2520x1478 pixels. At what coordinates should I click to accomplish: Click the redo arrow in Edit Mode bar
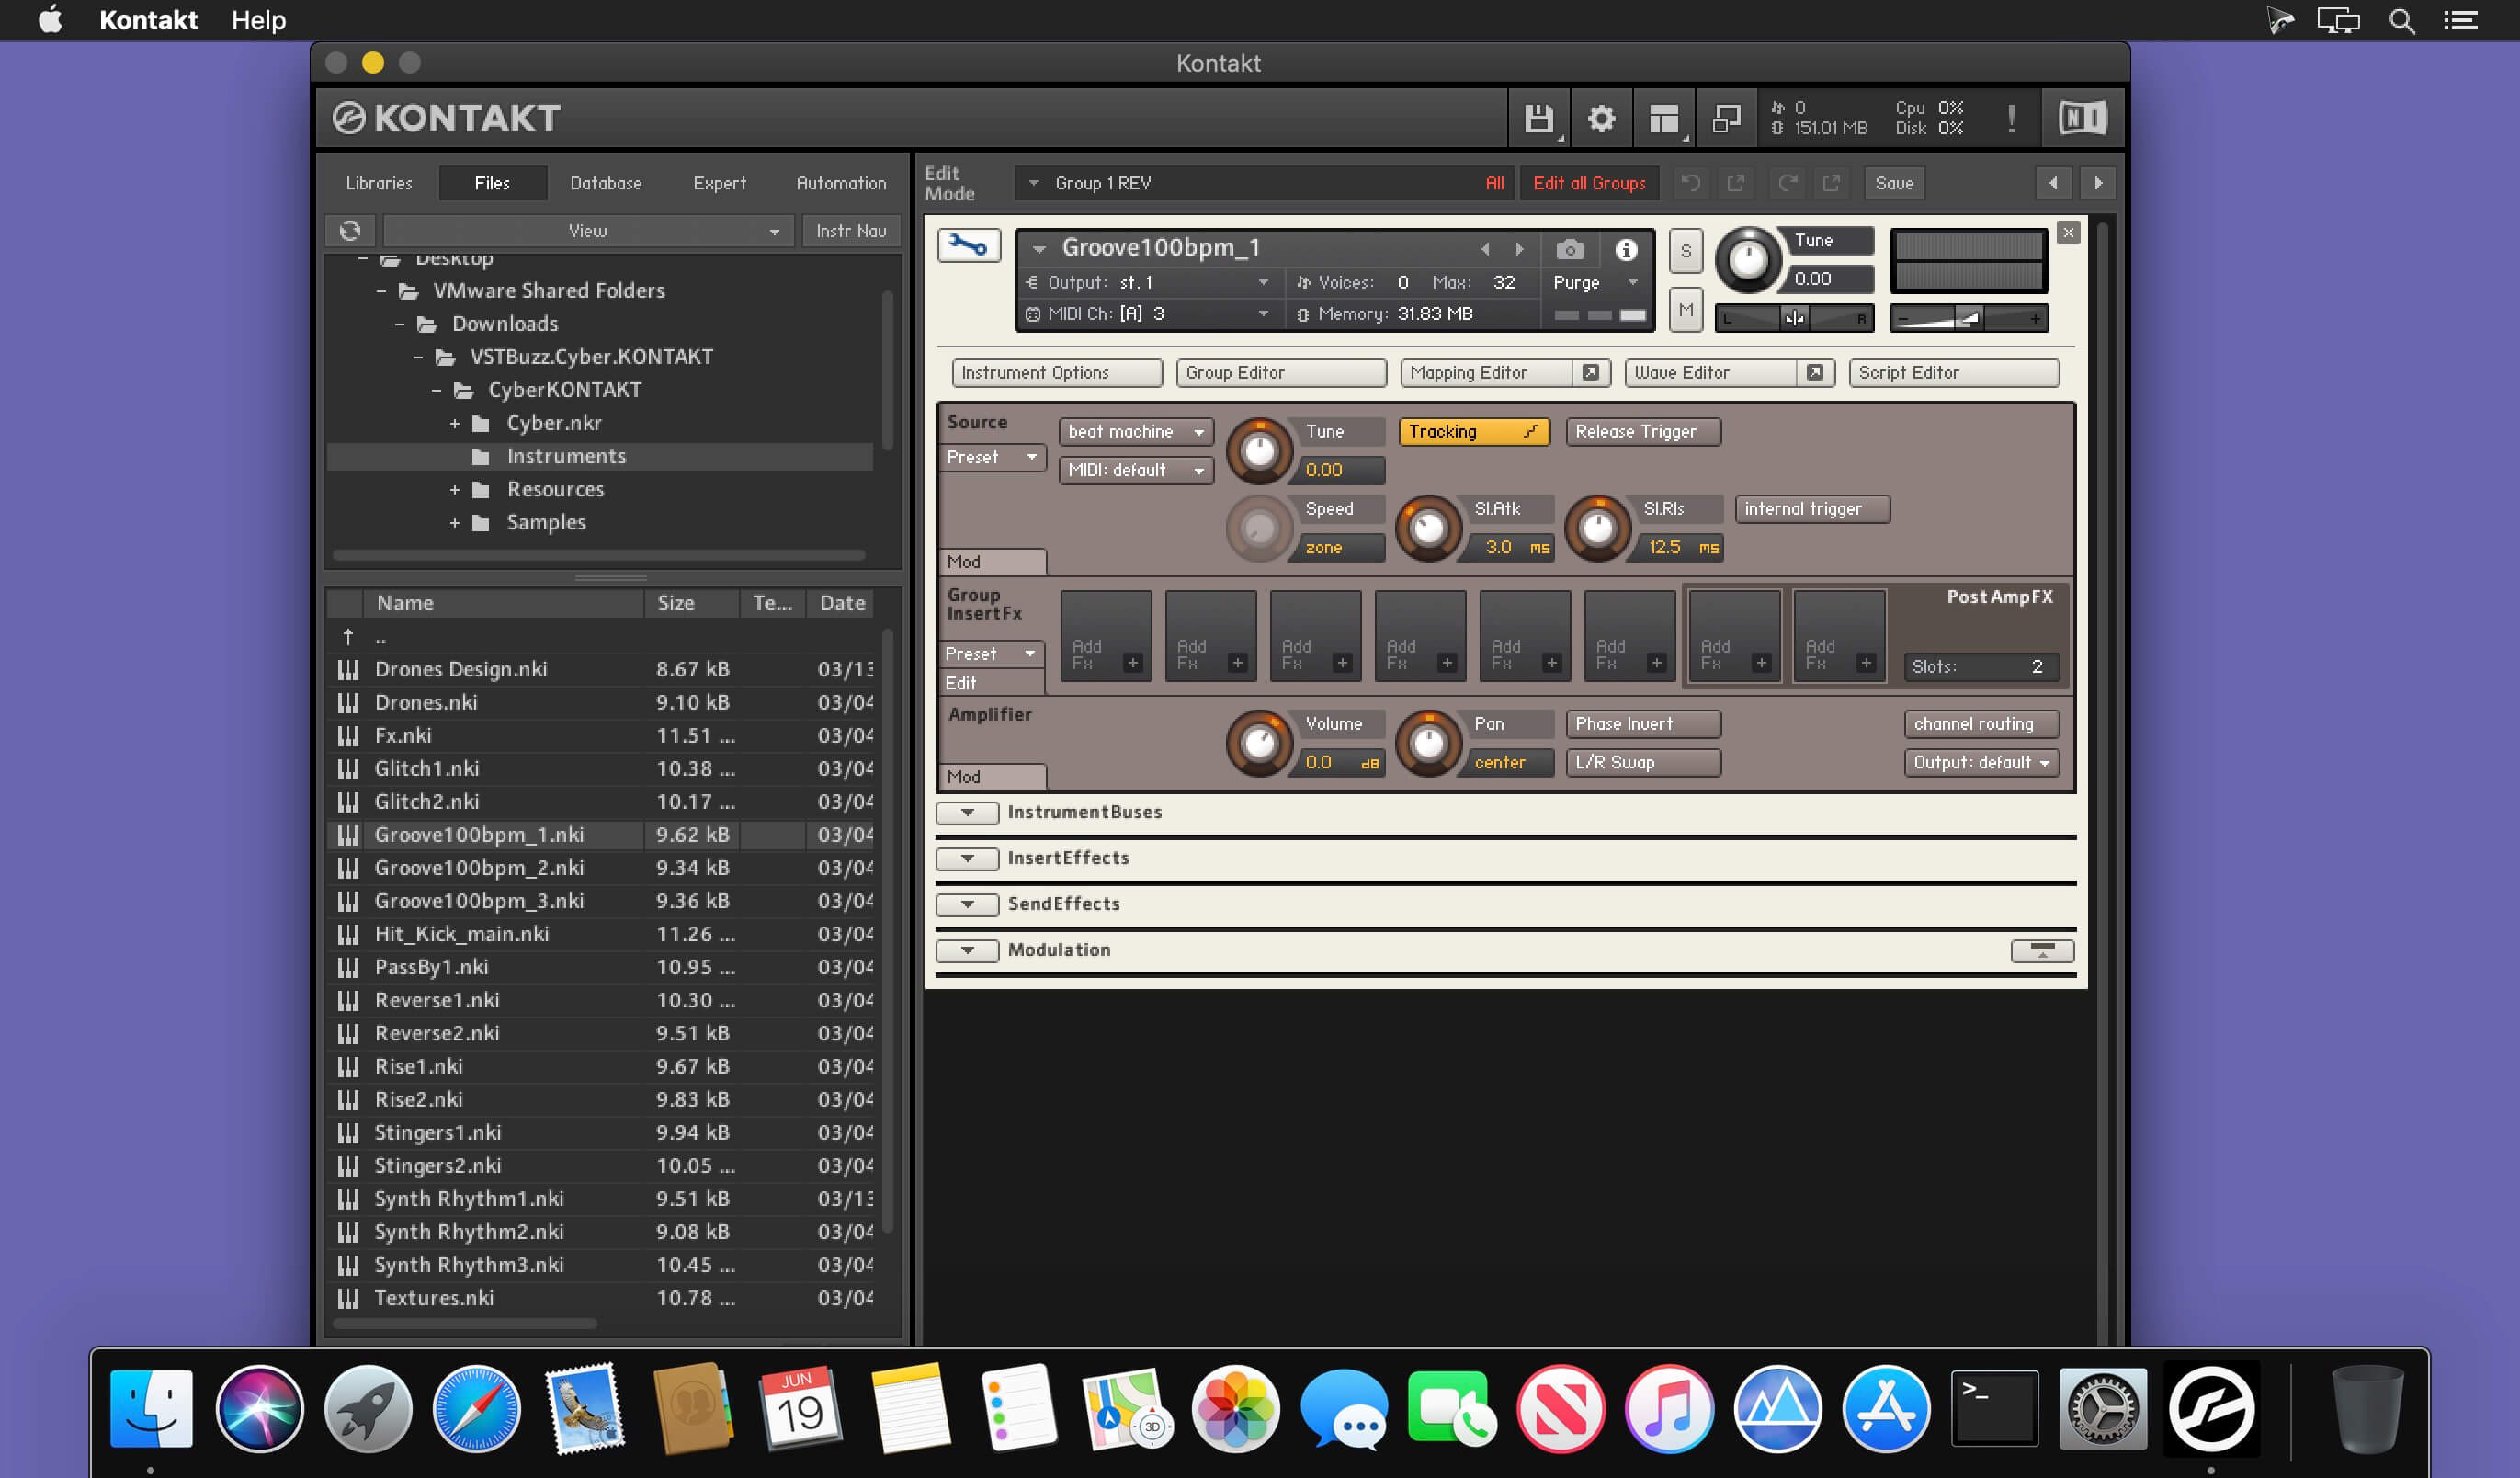tap(1787, 183)
